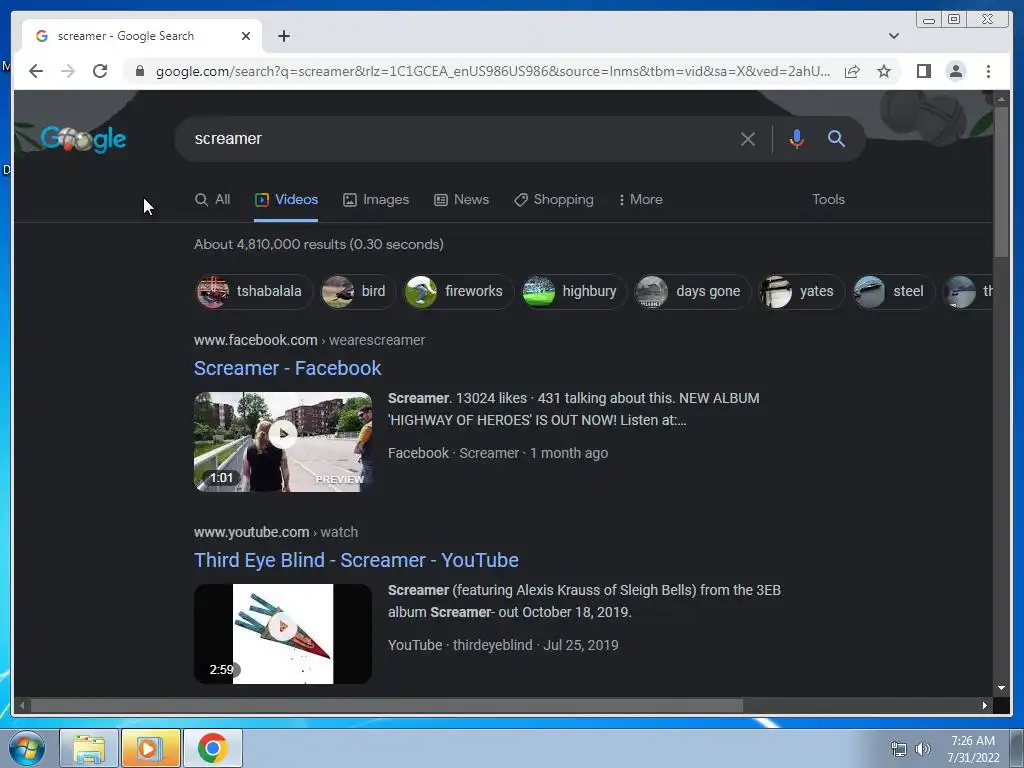This screenshot has height=768, width=1024.
Task: Expand the tab search chevron
Action: coord(893,36)
